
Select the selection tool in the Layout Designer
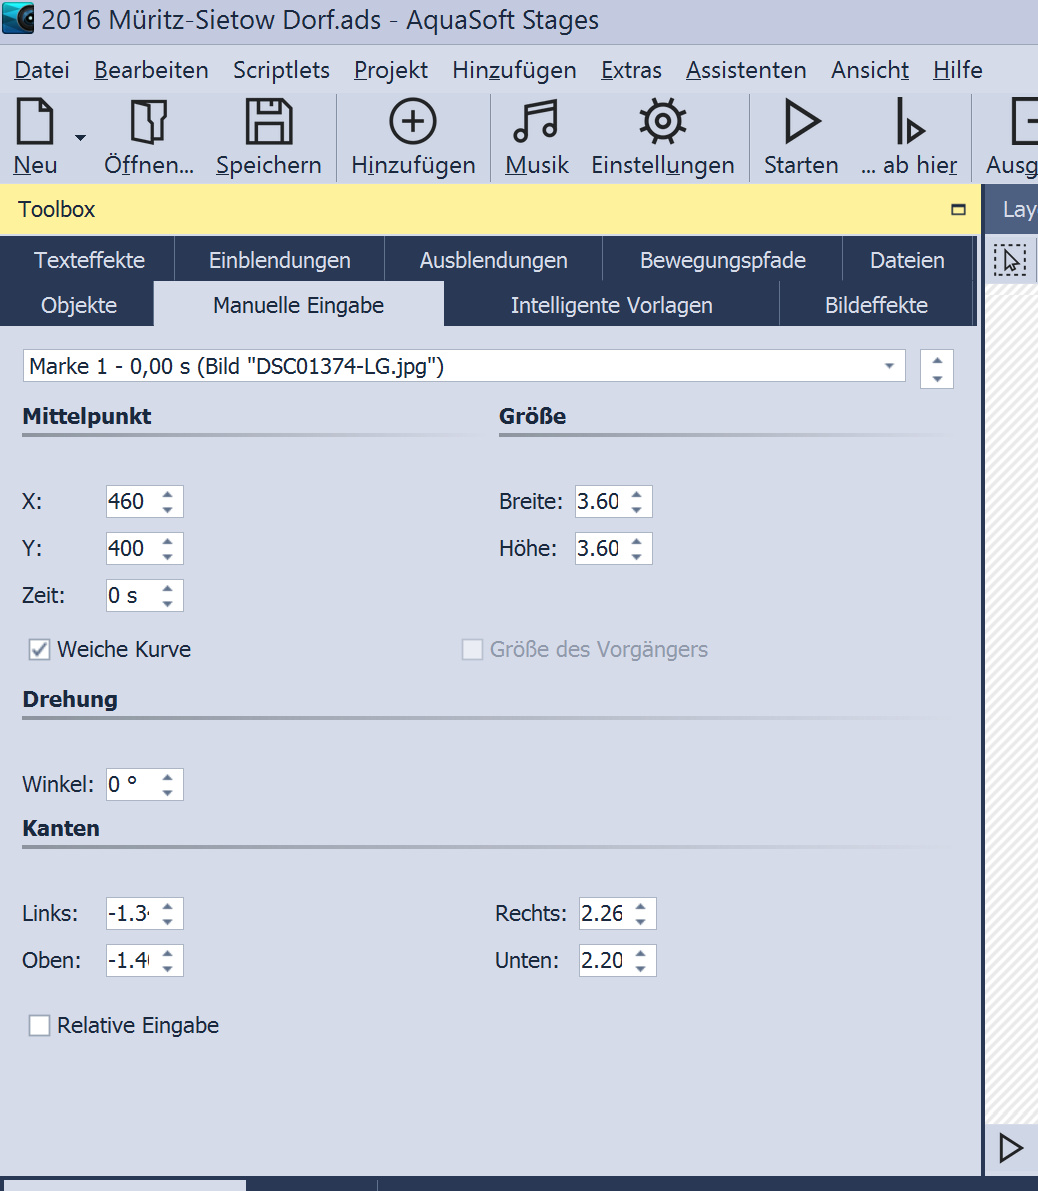tap(1010, 261)
